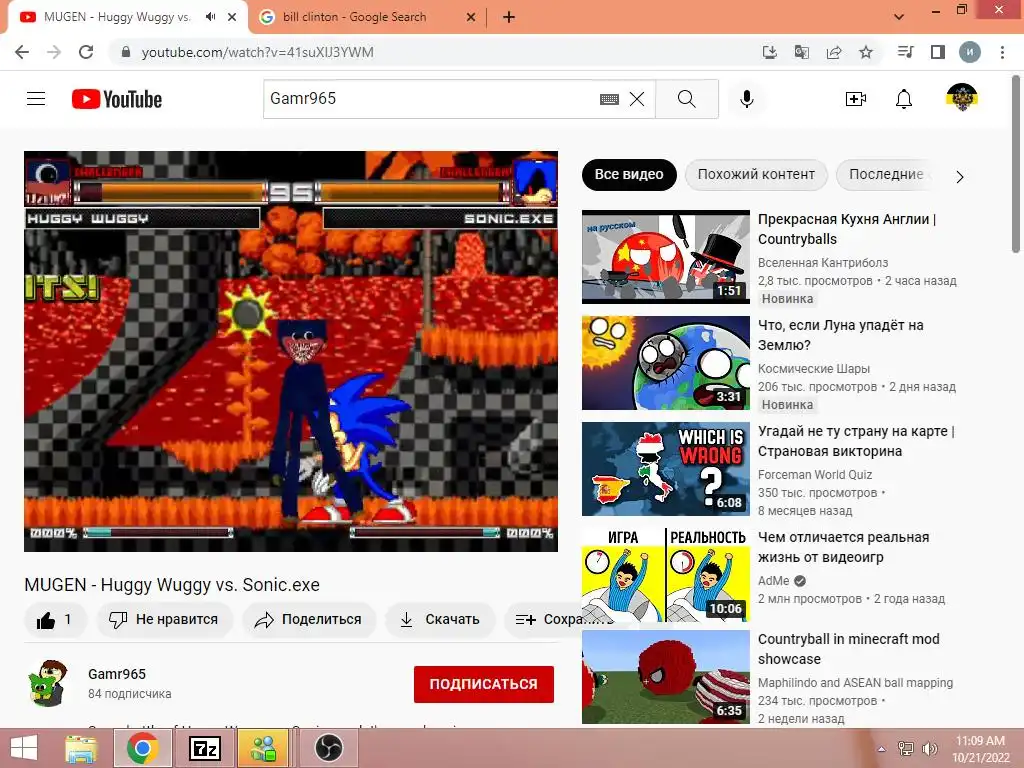Open the Forceman World Quiz channel
1024x768 pixels.
pos(814,475)
